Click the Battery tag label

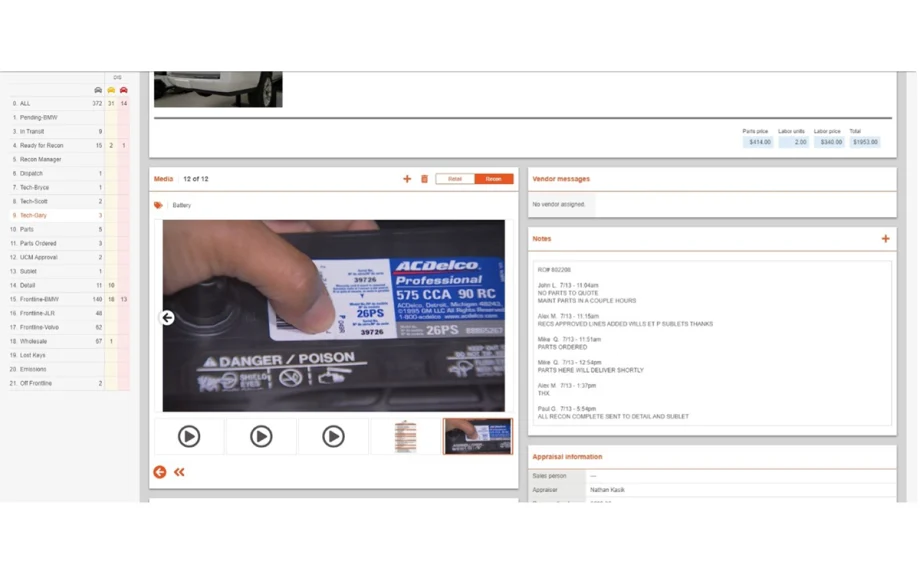pos(181,205)
